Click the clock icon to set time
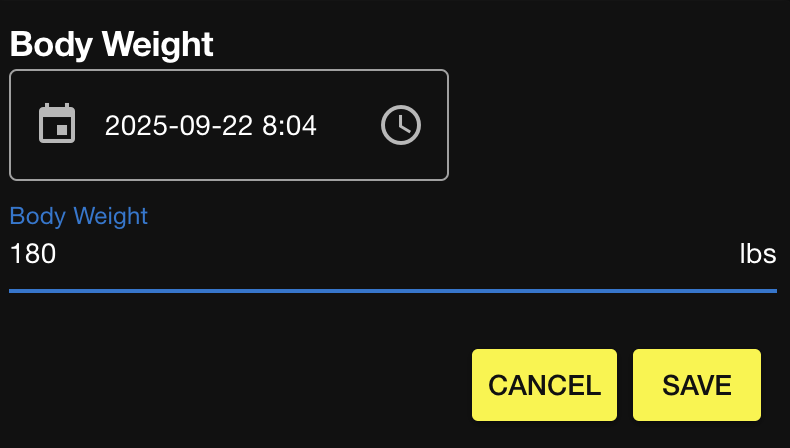Image resolution: width=790 pixels, height=448 pixels. (401, 125)
